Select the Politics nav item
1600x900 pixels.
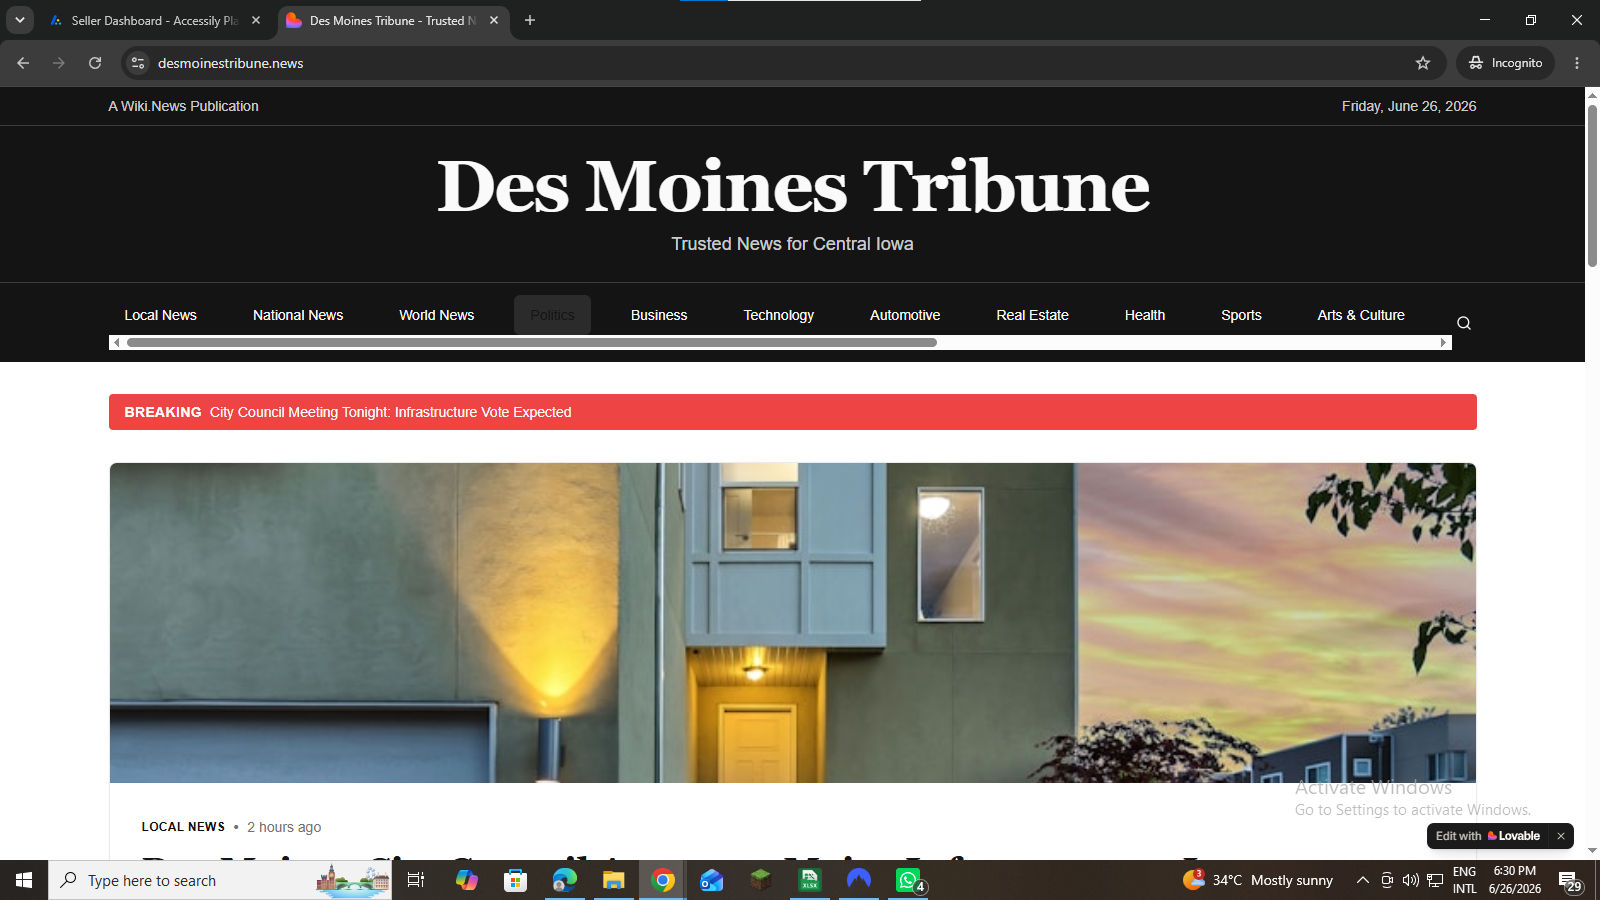552,315
